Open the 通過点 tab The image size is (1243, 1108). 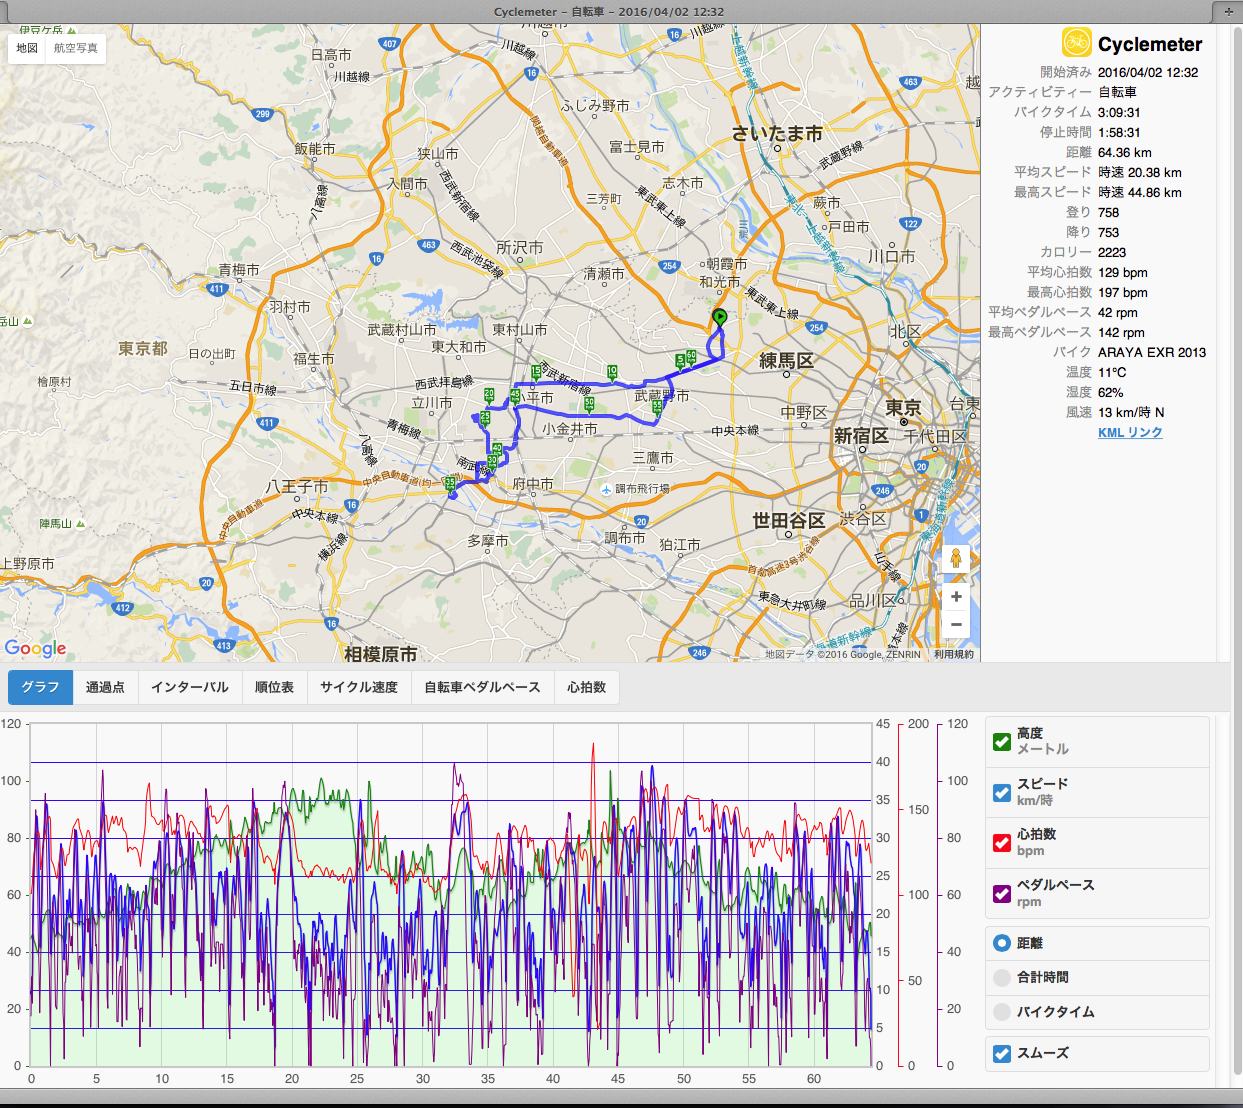coord(105,687)
